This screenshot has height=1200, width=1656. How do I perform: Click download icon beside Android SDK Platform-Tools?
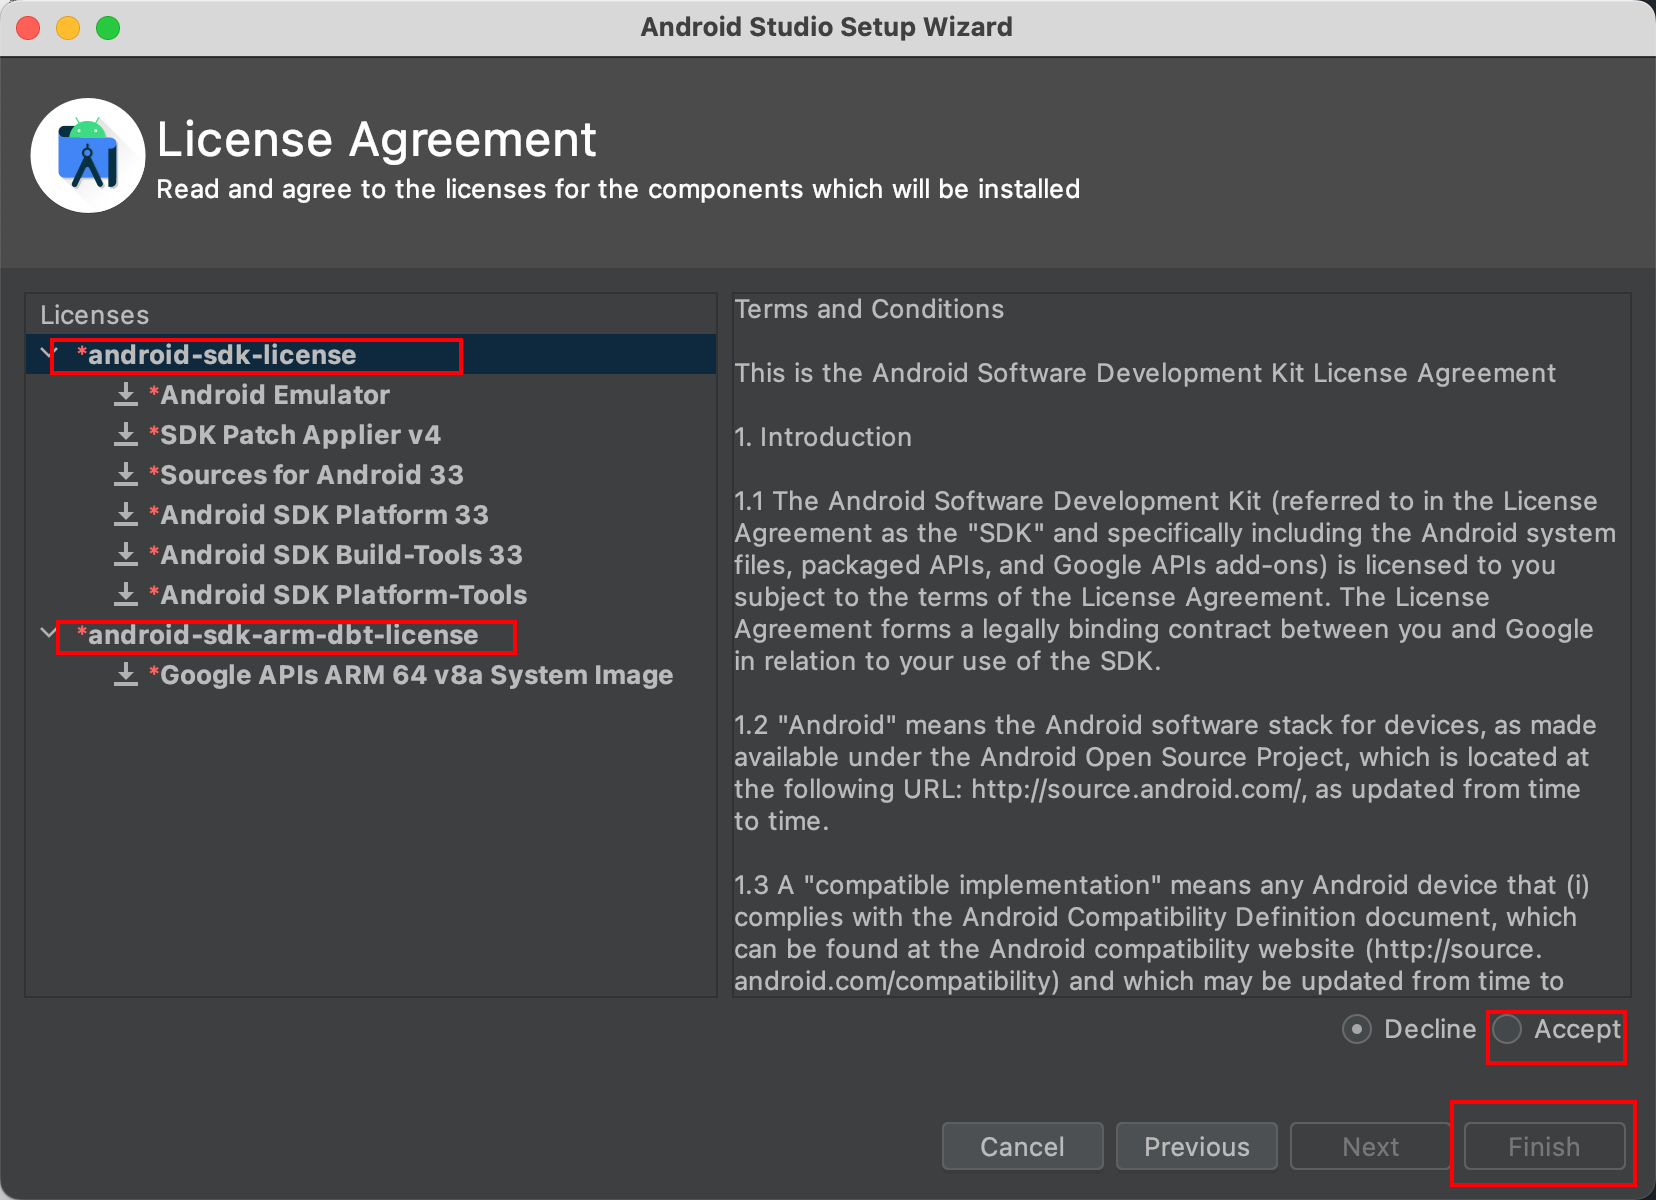pyautogui.click(x=125, y=595)
